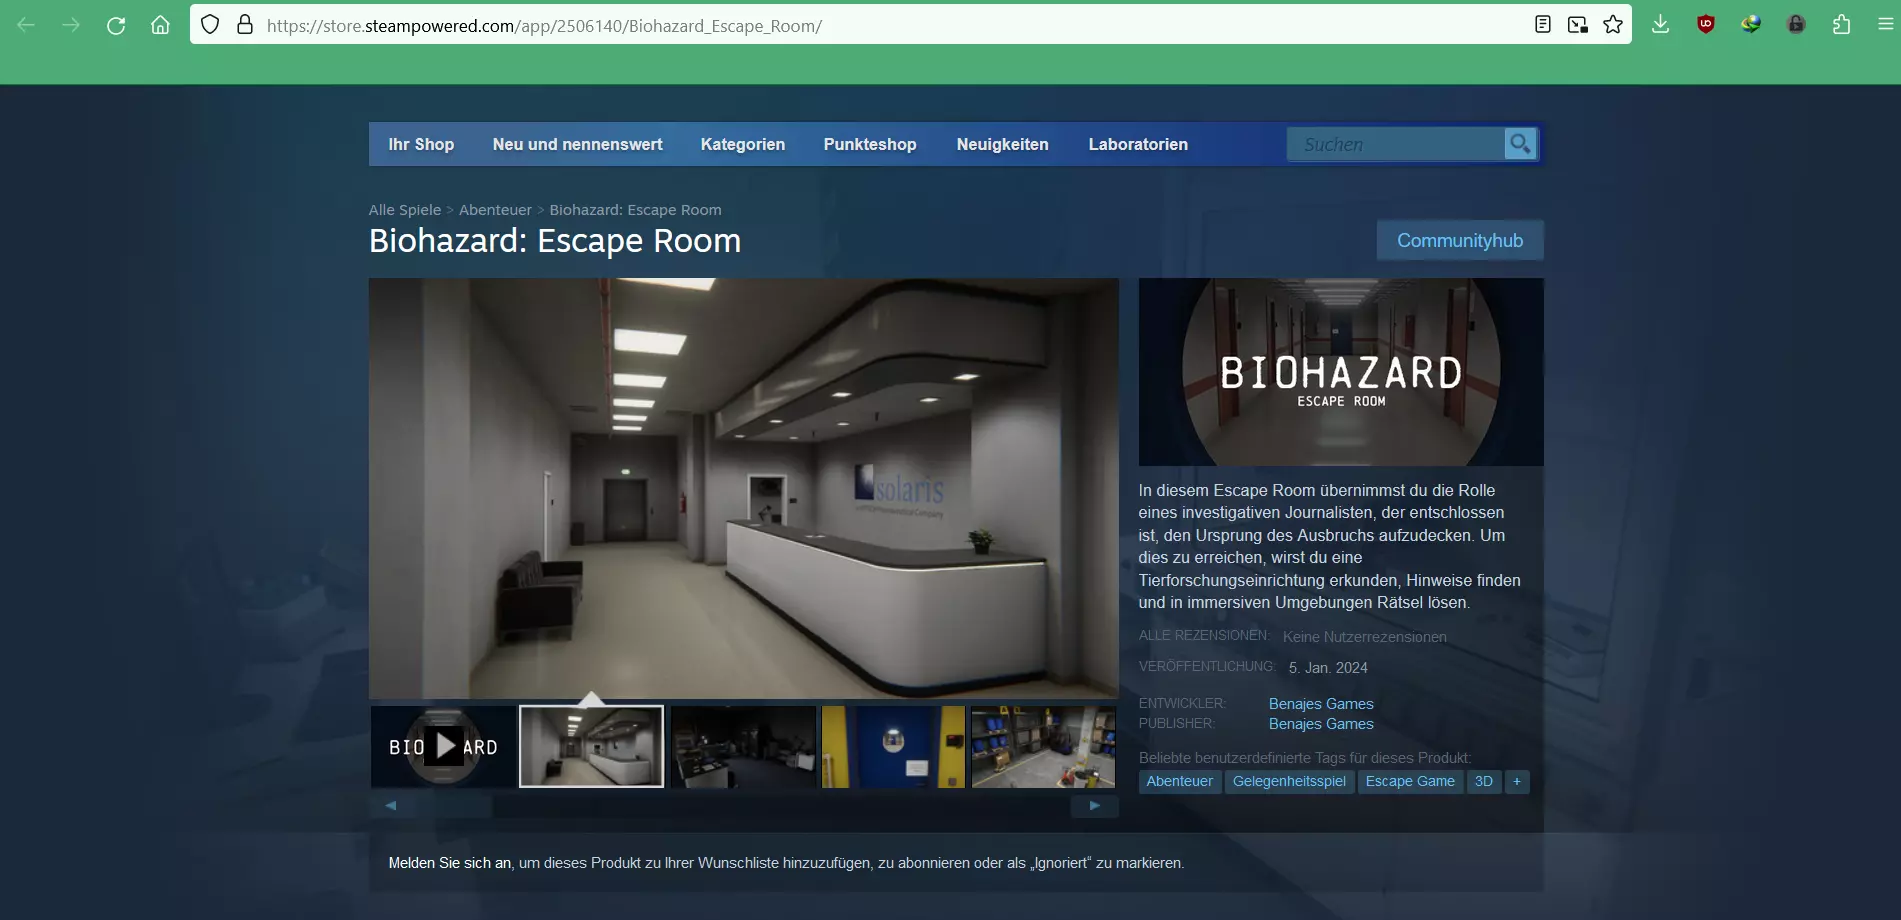Play the Biohazard trailer thumbnail
This screenshot has height=920, width=1901.
coord(443,746)
